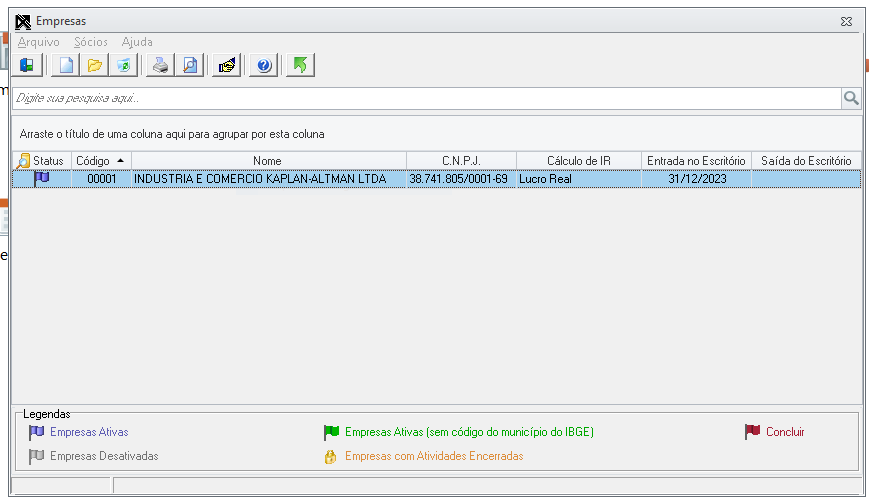Viewport: 869px width, 497px height.
Task: Open the Arquivo menu
Action: point(38,42)
